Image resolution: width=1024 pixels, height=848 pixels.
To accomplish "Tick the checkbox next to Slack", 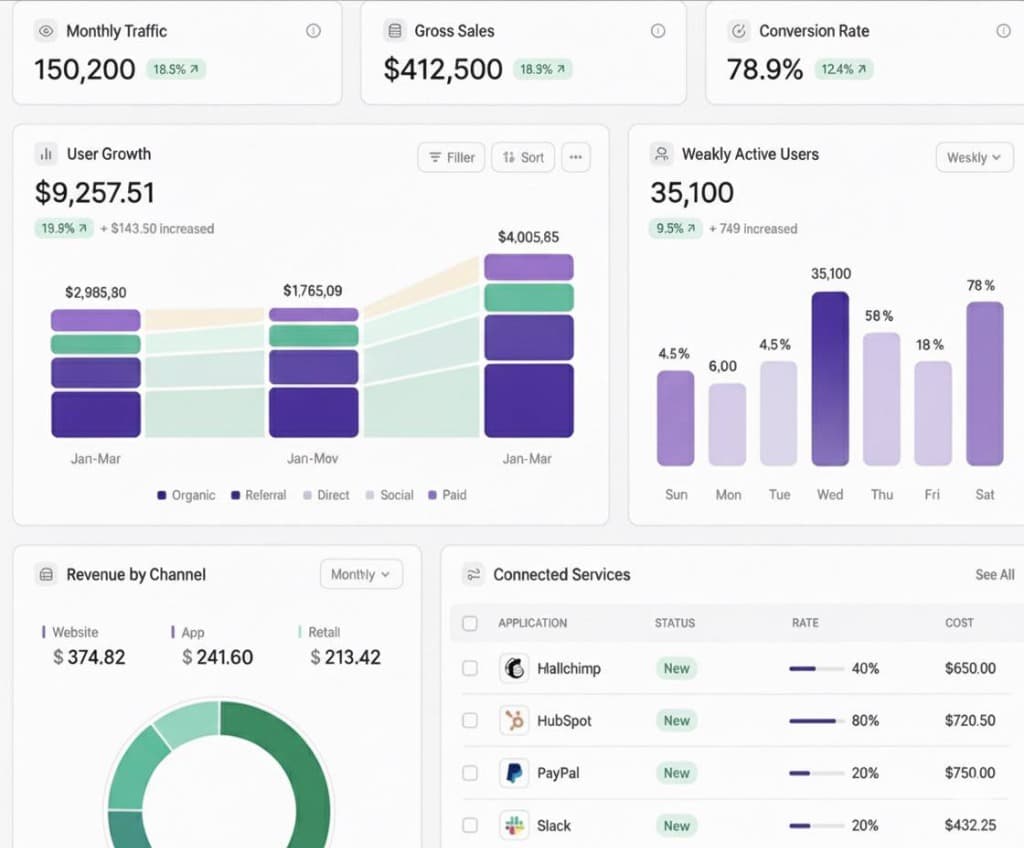I will coord(470,825).
